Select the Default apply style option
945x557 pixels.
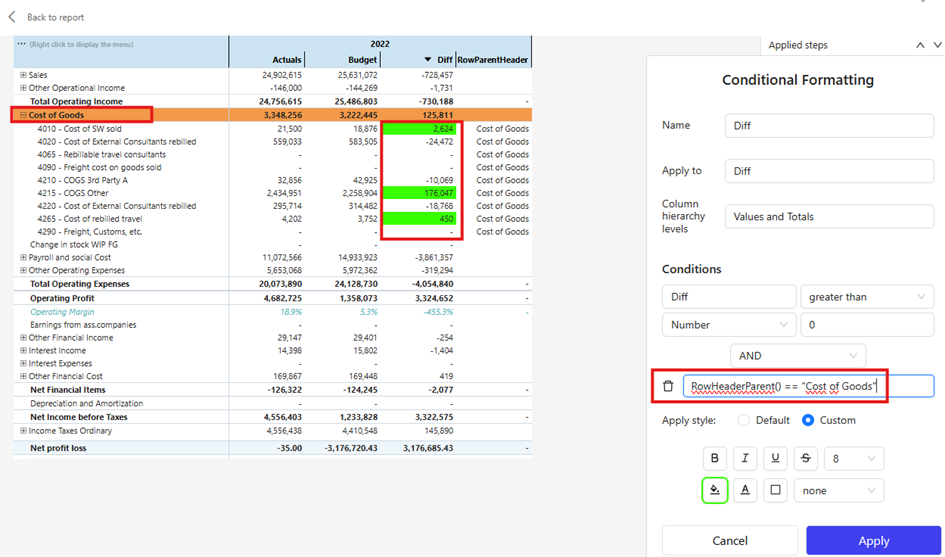click(744, 420)
